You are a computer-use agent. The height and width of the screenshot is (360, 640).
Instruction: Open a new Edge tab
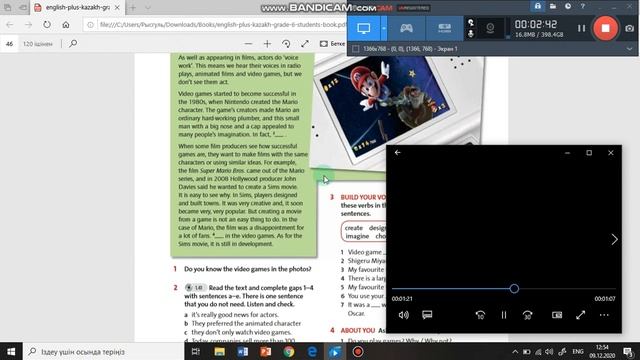click(133, 7)
